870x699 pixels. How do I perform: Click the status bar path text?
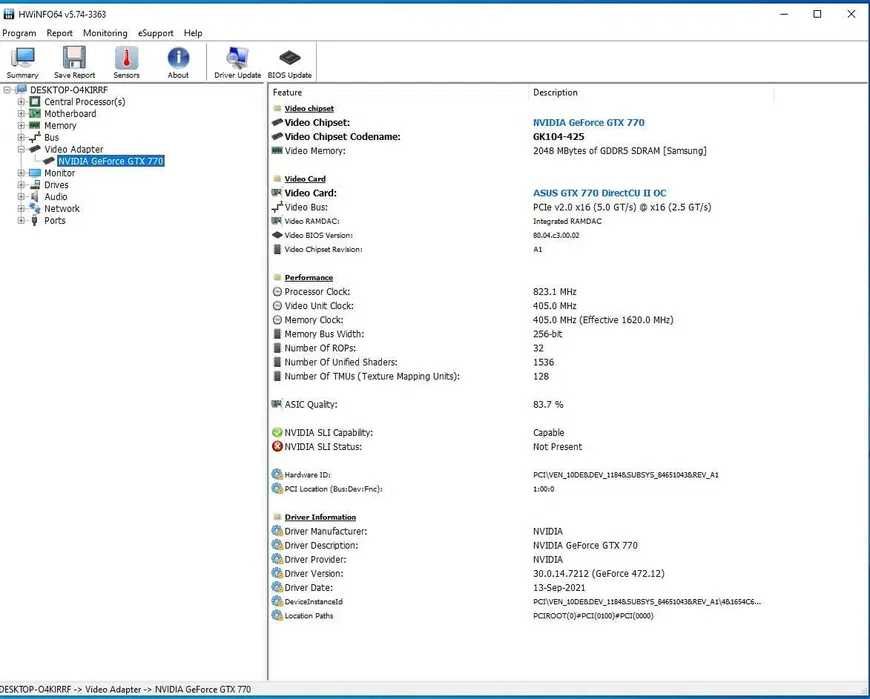[x=125, y=689]
